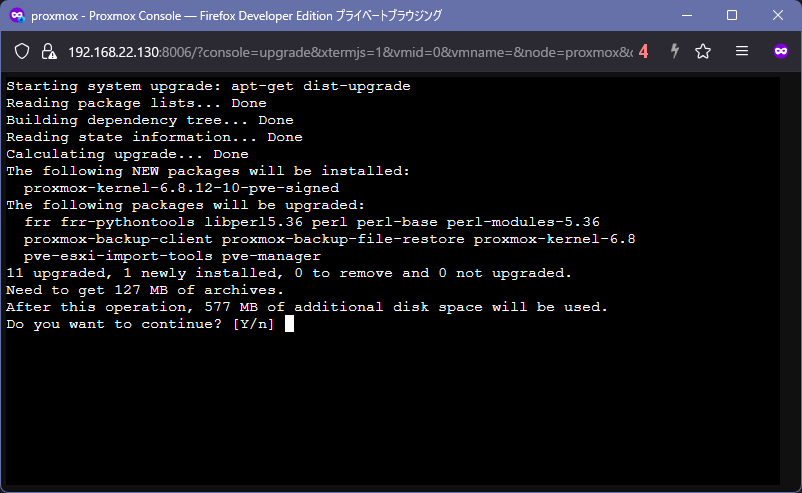
Task: Click the pve-esxi-import-tools text
Action: pos(118,256)
